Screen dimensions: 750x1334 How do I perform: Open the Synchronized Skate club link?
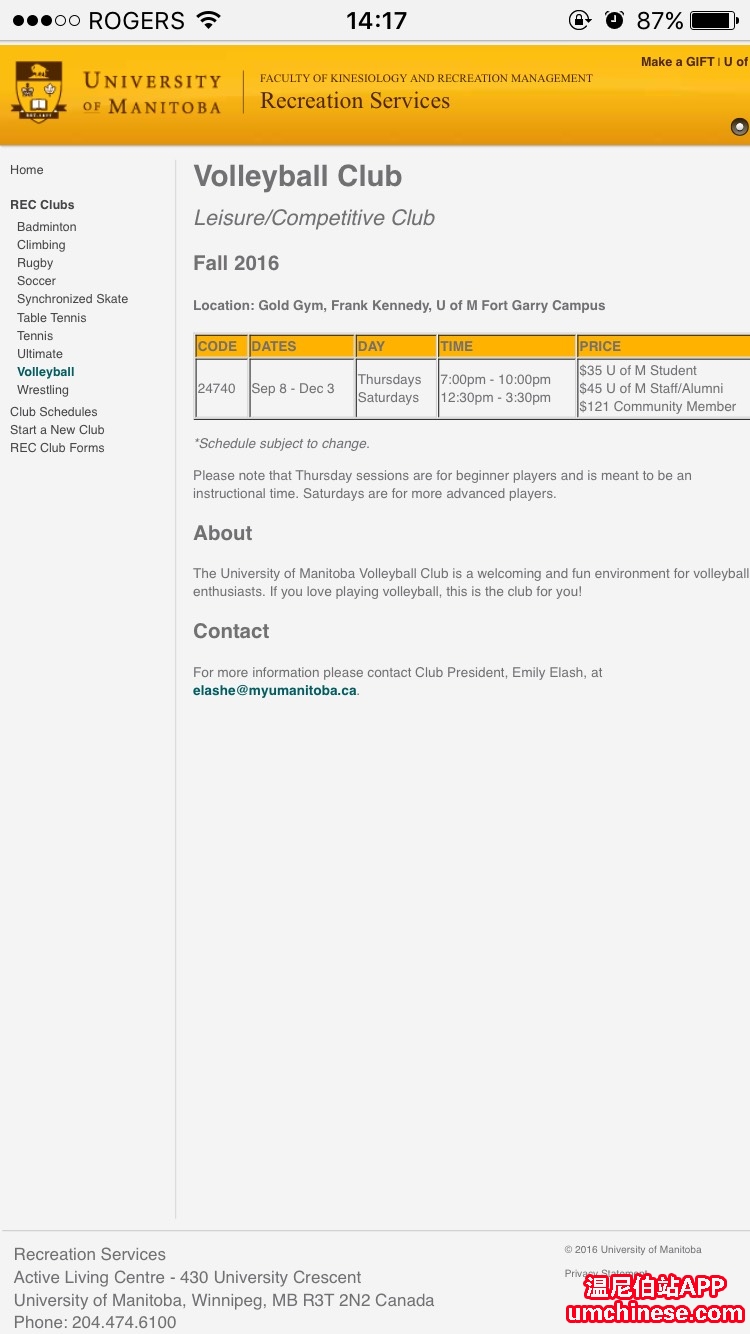coord(72,299)
